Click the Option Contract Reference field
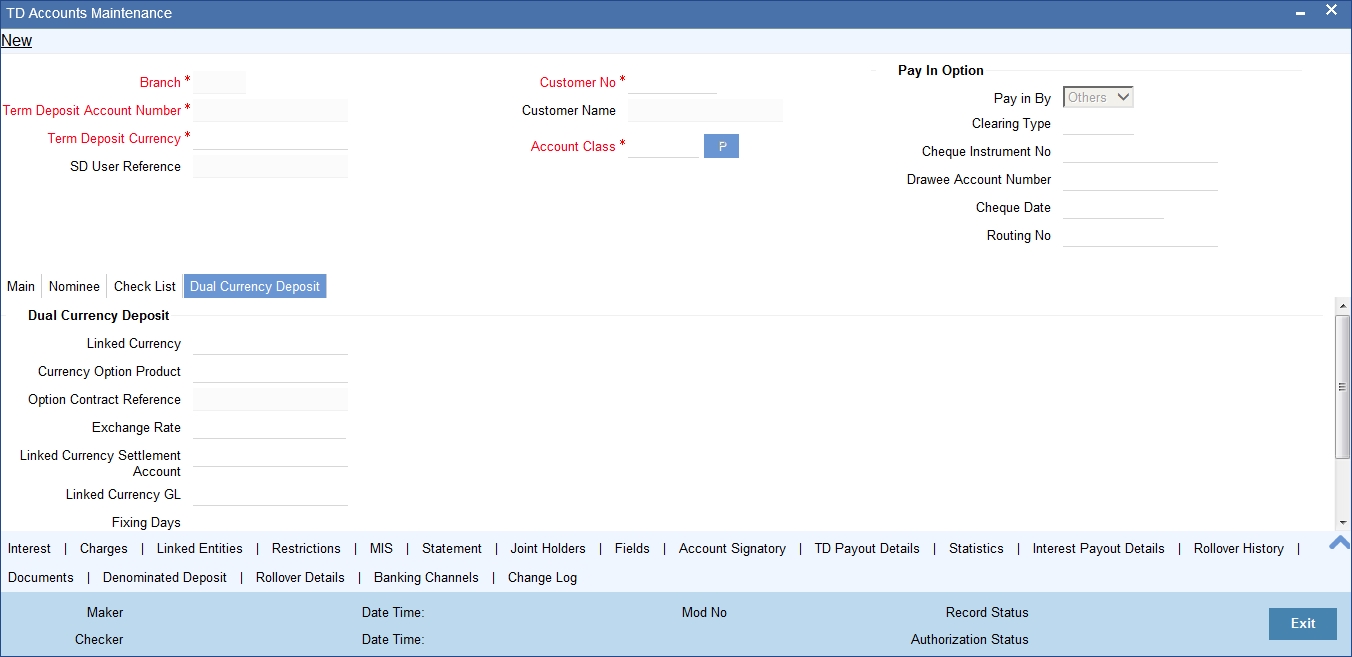This screenshot has height=657, width=1352. pyautogui.click(x=270, y=399)
